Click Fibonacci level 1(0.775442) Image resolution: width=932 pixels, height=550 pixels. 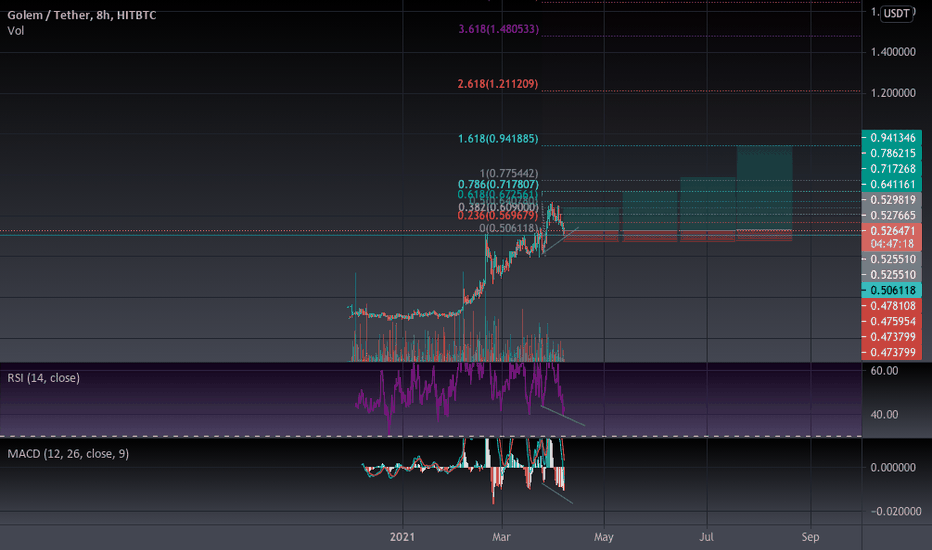pyautogui.click(x=509, y=173)
